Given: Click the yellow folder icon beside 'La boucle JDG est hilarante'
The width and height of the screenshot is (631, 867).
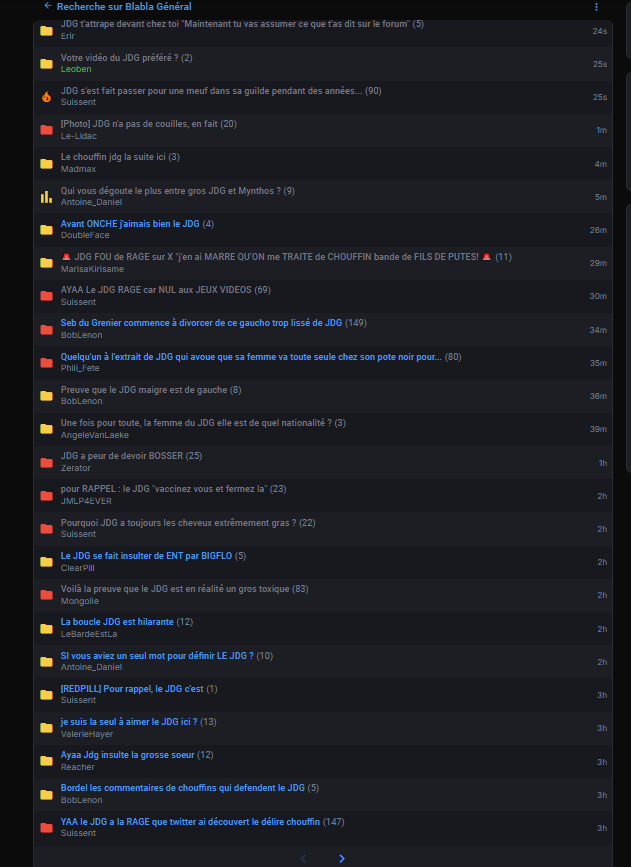Looking at the screenshot, I should [x=46, y=628].
